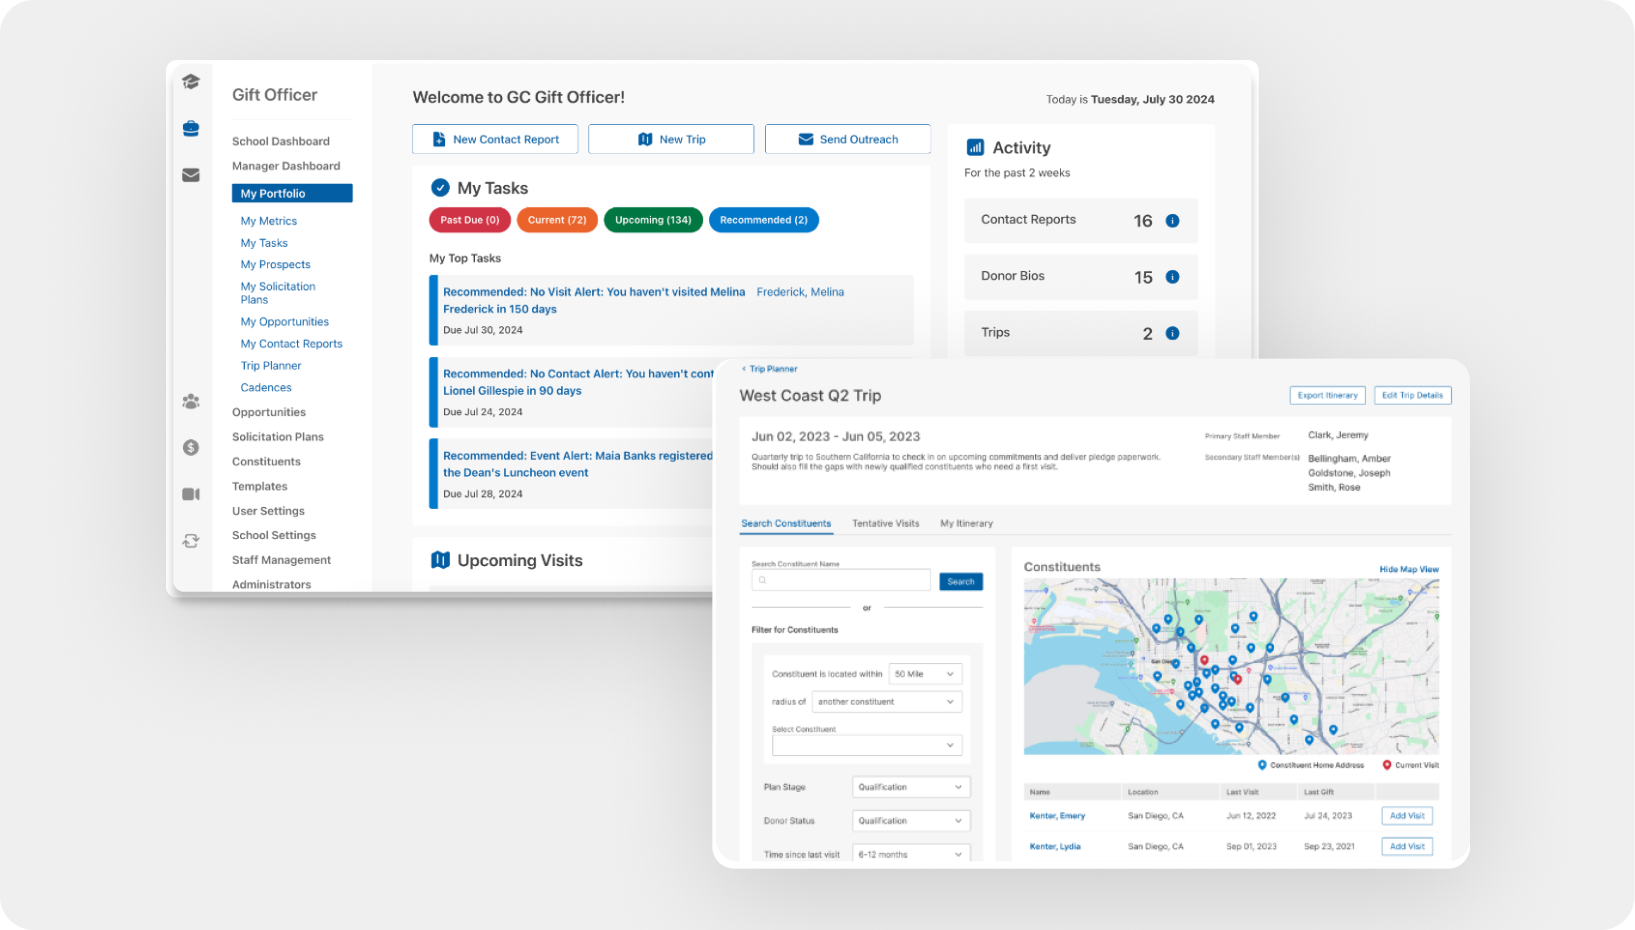Click the Donor Bios info icon
Viewport: 1635px width, 930px height.
[x=1172, y=277]
